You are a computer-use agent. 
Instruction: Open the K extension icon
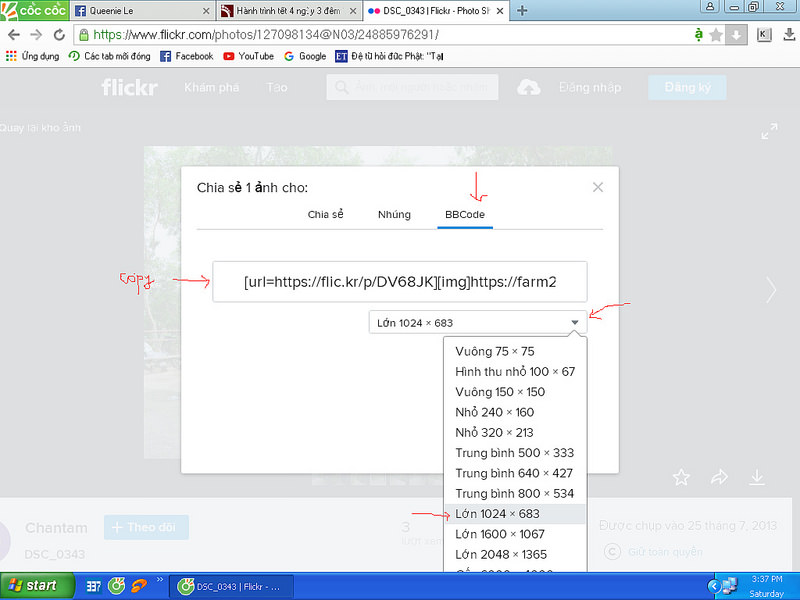pyautogui.click(x=763, y=35)
